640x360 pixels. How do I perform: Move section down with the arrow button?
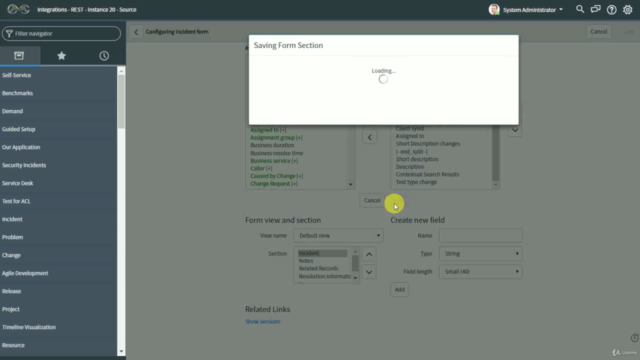click(369, 272)
